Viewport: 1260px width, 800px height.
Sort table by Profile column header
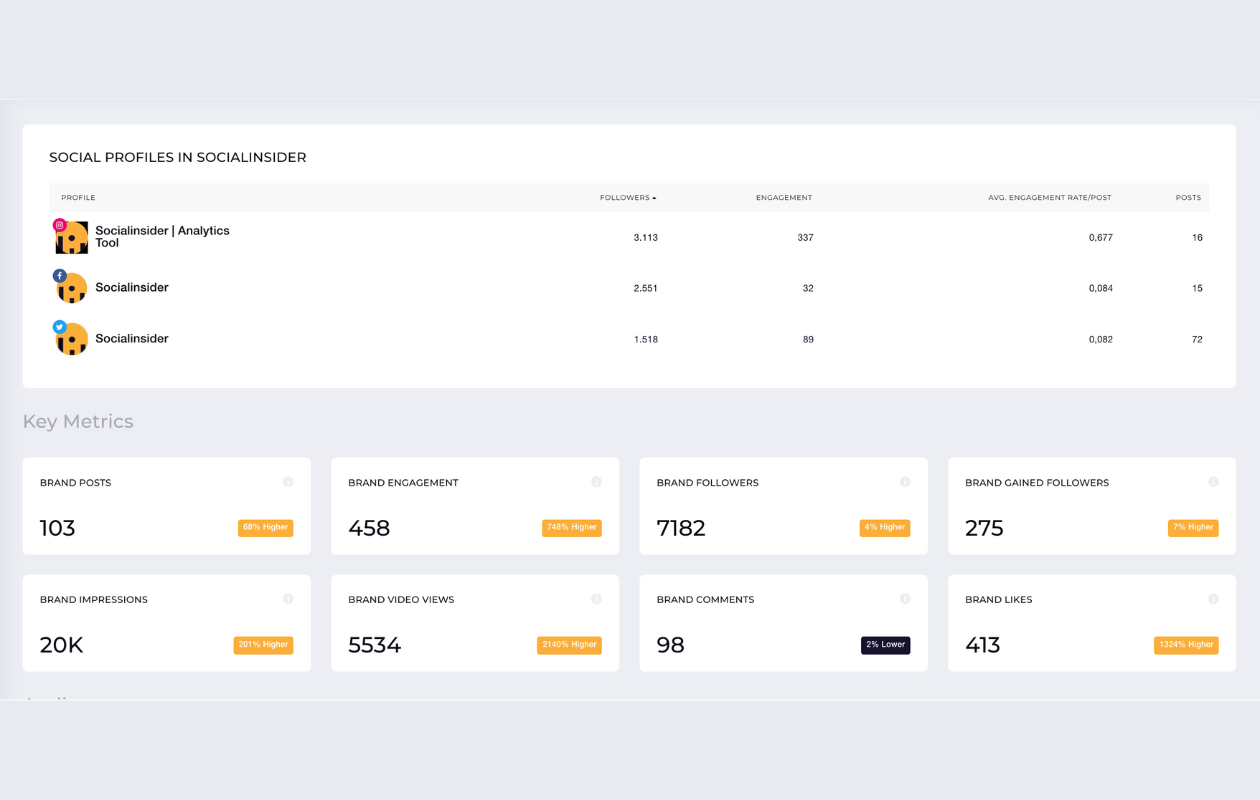(x=78, y=198)
